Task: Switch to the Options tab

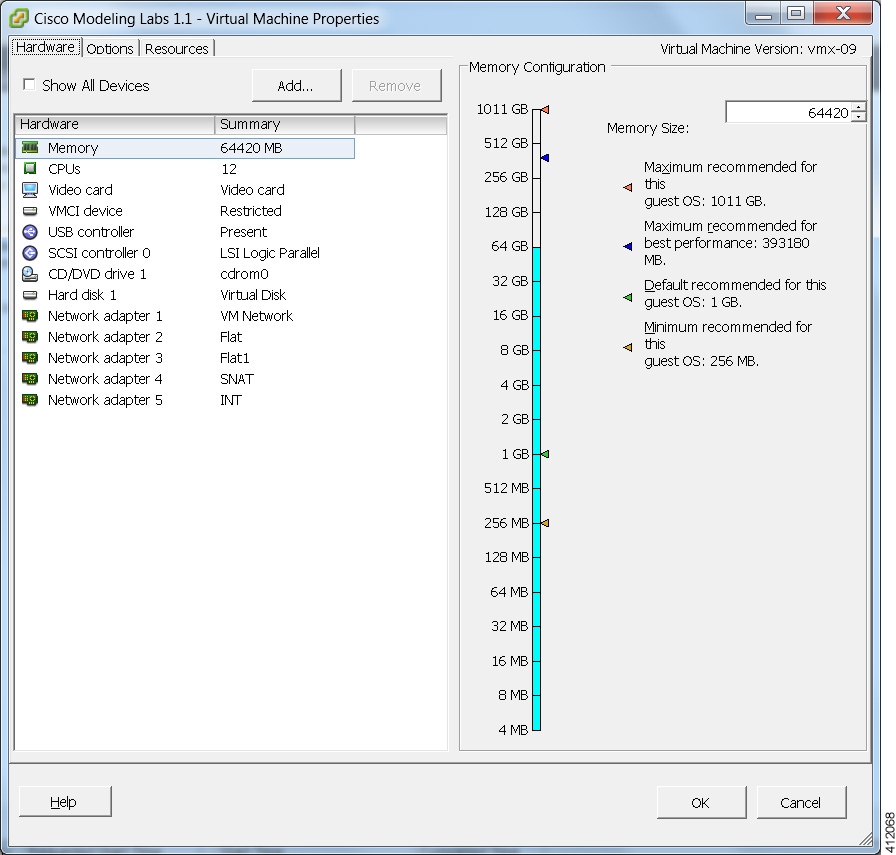Action: [110, 48]
